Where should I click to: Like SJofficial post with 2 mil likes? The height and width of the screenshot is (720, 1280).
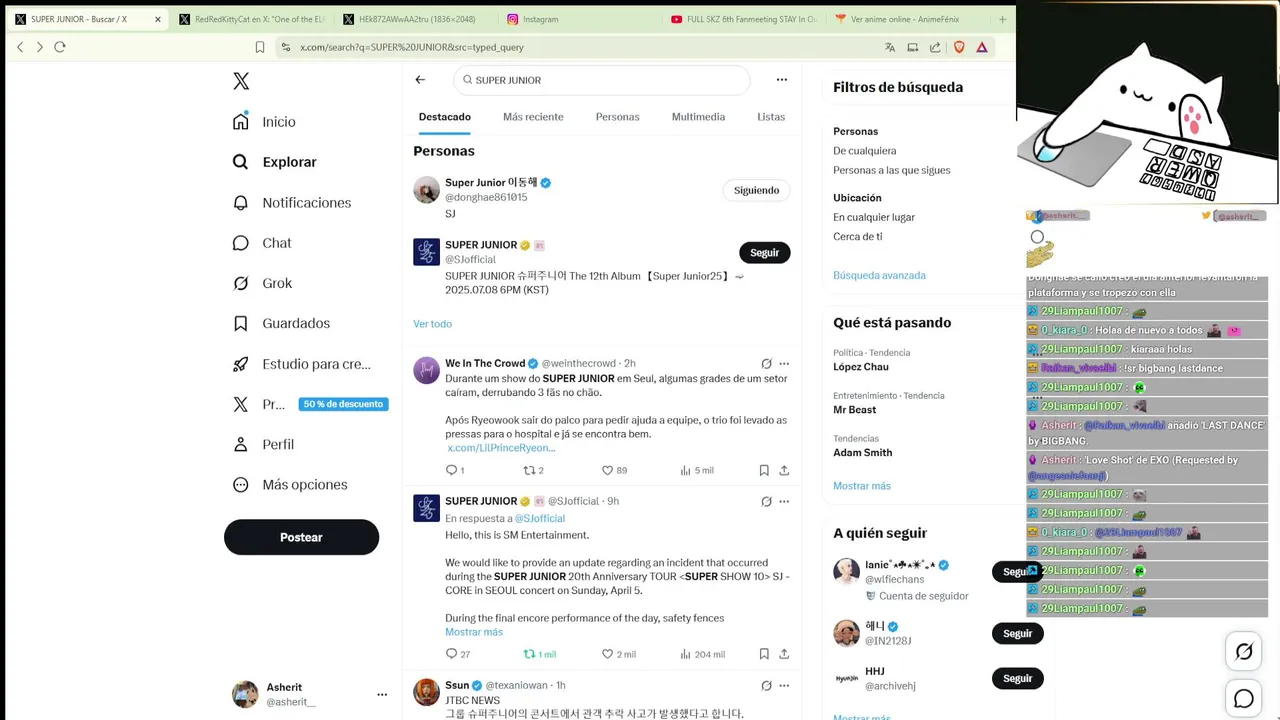[x=607, y=654]
